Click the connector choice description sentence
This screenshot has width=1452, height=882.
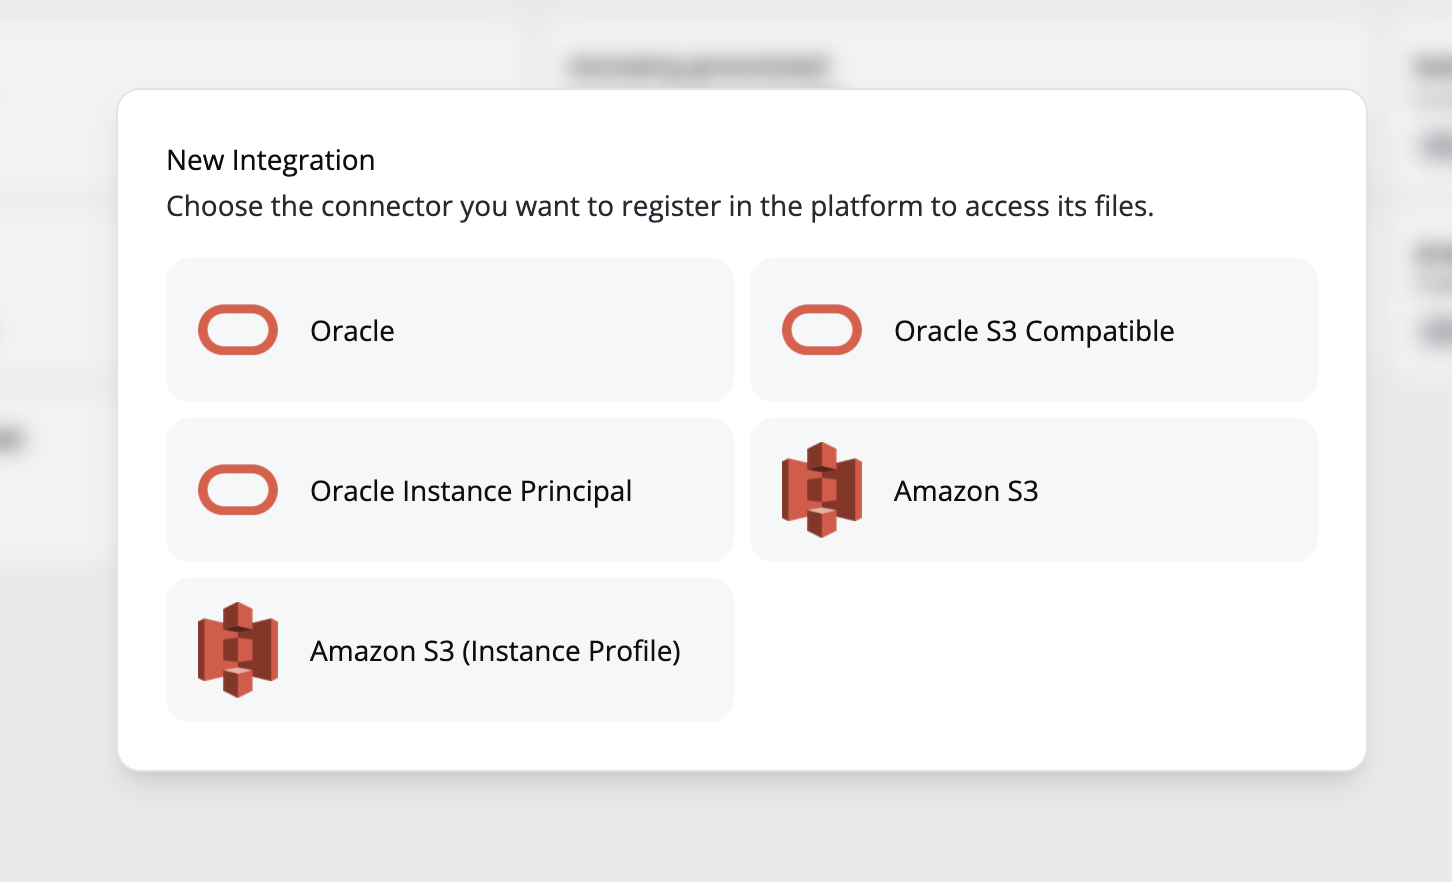[660, 206]
